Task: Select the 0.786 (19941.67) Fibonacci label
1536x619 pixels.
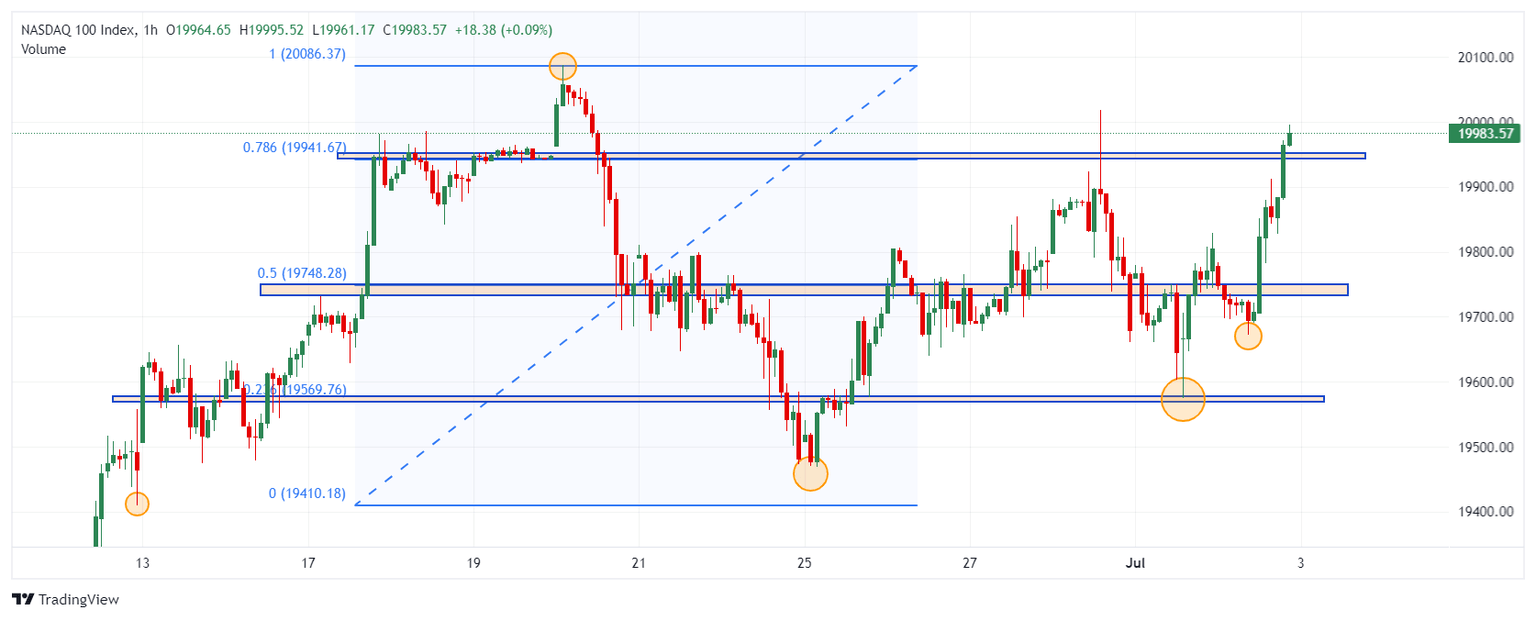Action: pyautogui.click(x=294, y=147)
